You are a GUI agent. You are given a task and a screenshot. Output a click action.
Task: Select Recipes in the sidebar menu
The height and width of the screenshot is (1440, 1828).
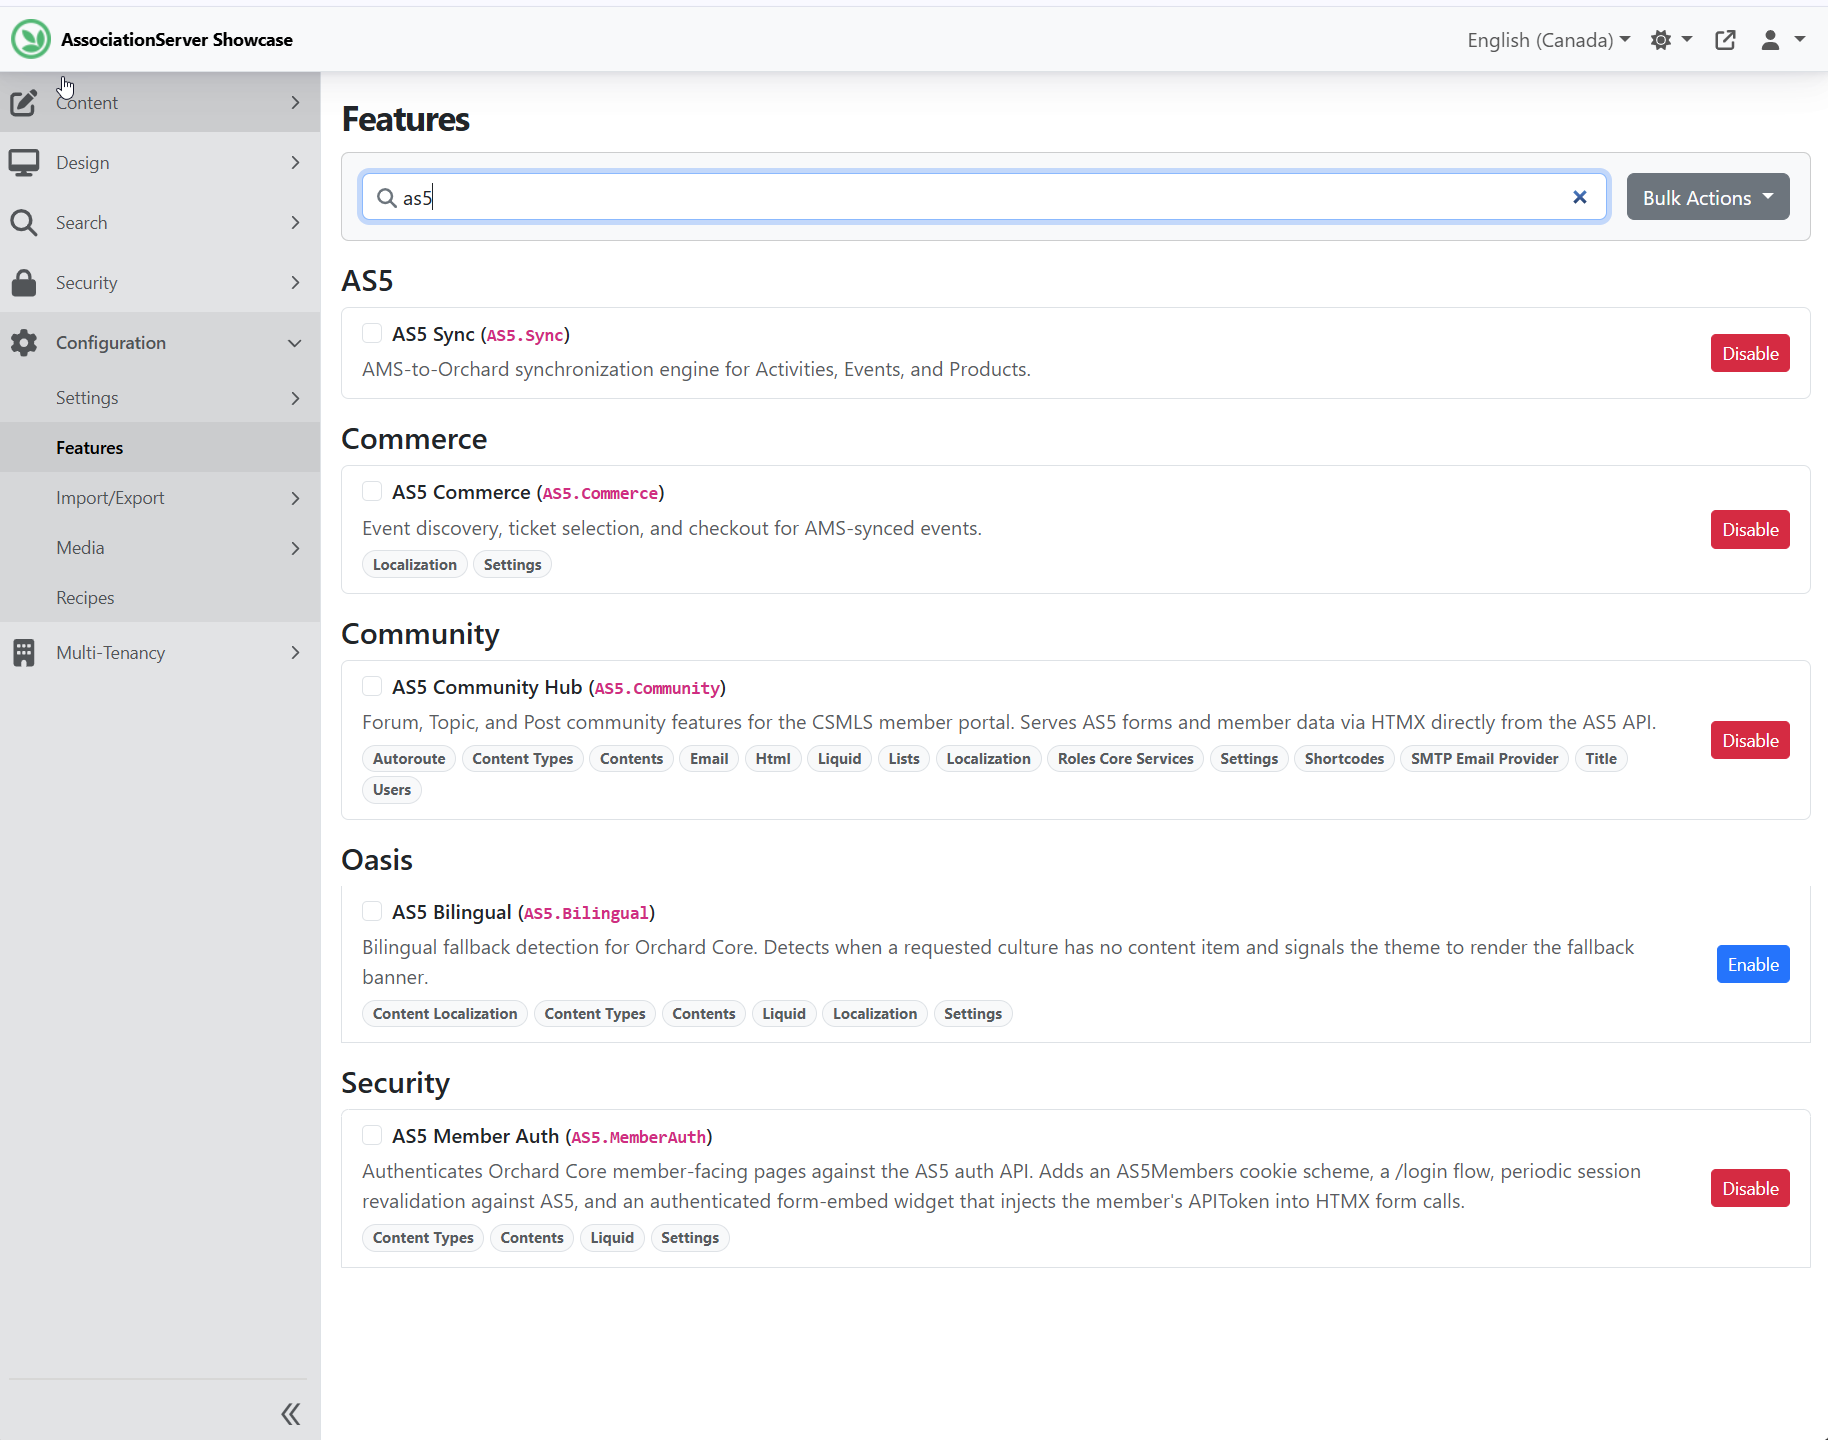(x=85, y=597)
